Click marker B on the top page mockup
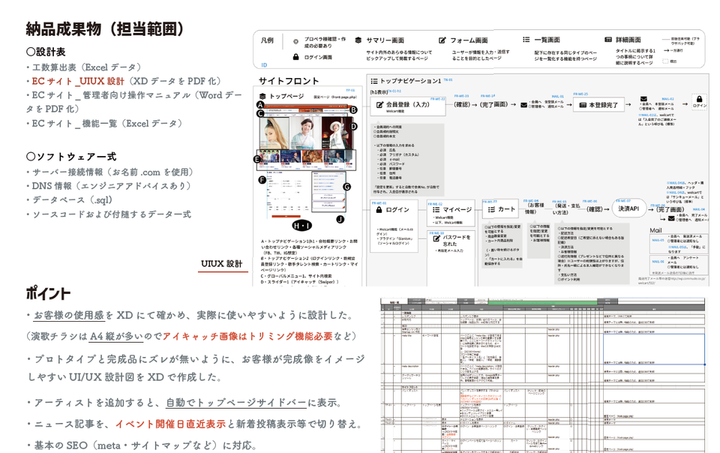The image size is (720, 453). 353,110
